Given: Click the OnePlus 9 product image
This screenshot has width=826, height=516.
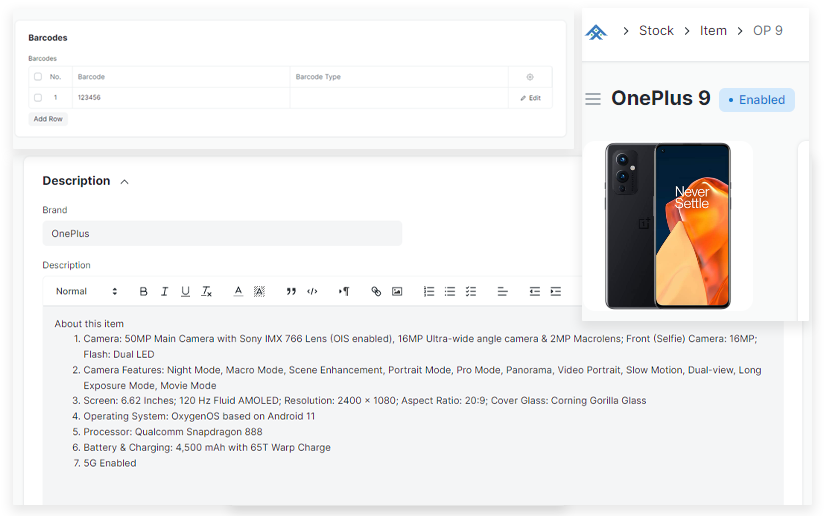Looking at the screenshot, I should click(668, 226).
